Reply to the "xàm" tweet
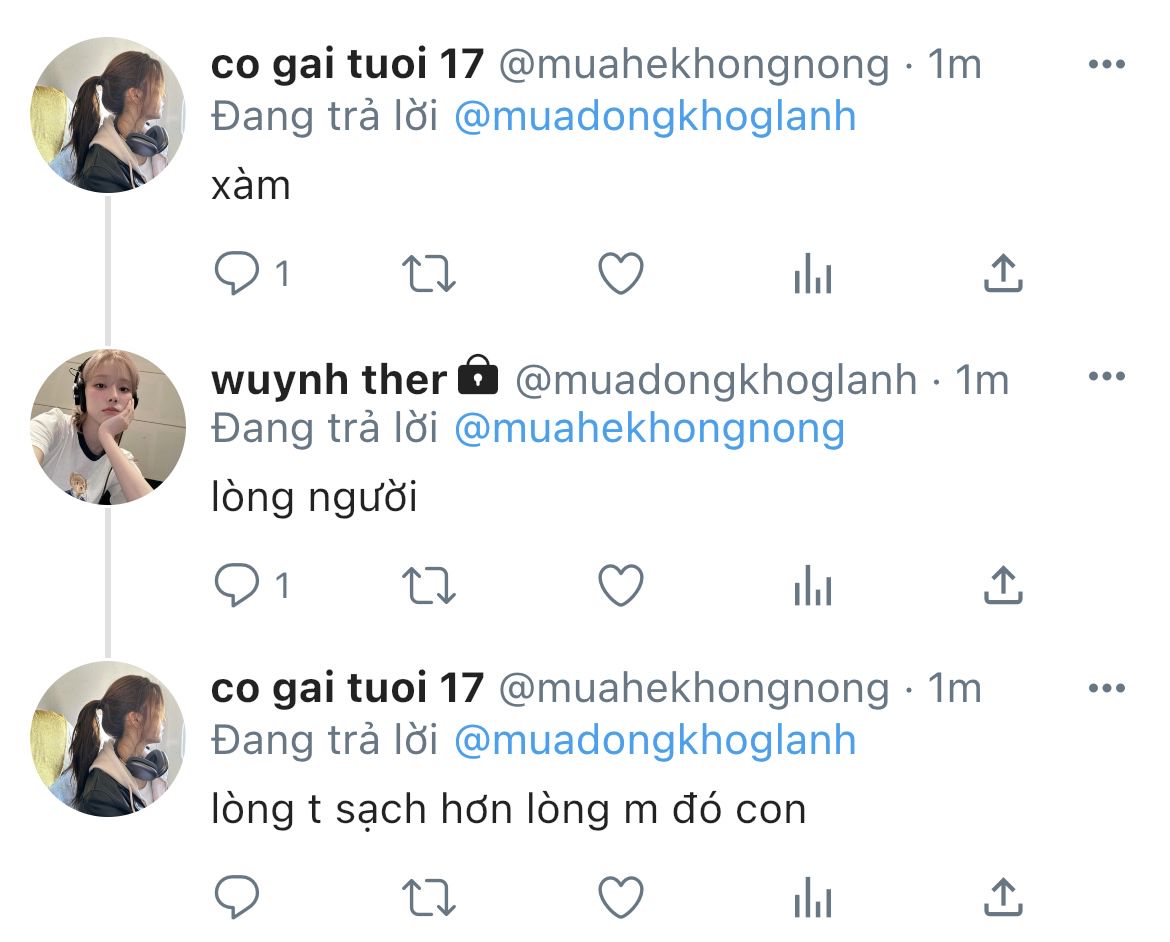The height and width of the screenshot is (942, 1170). [x=237, y=273]
